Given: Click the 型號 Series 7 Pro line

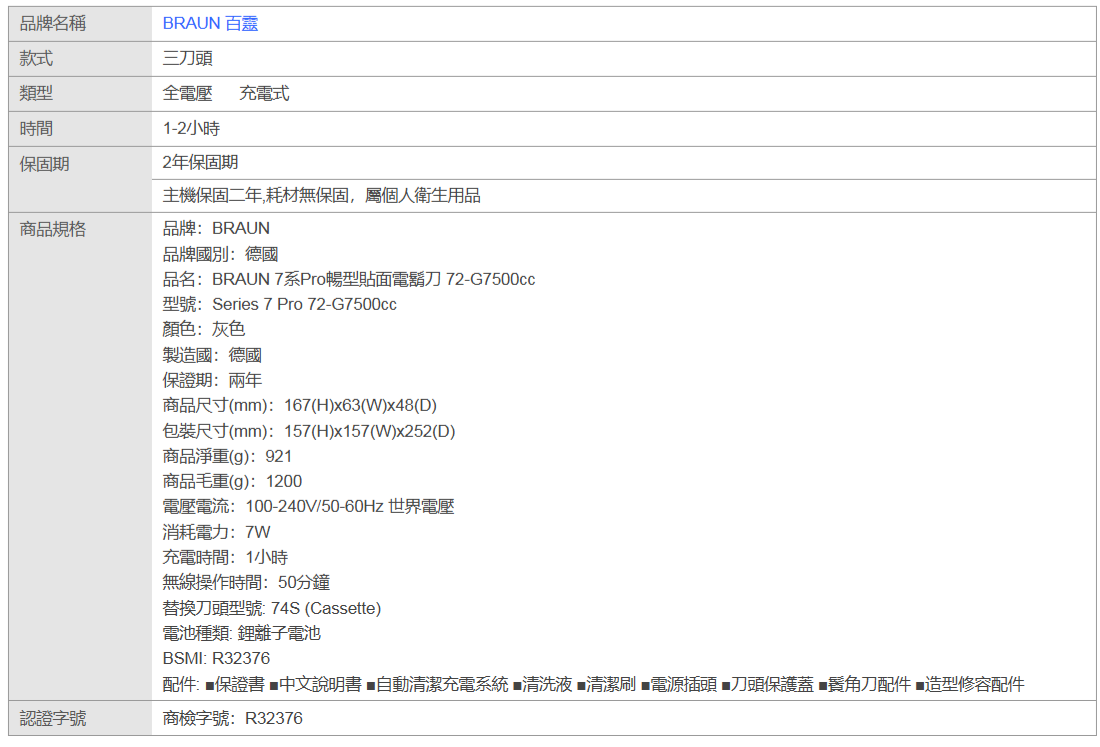Looking at the screenshot, I should point(280,304).
